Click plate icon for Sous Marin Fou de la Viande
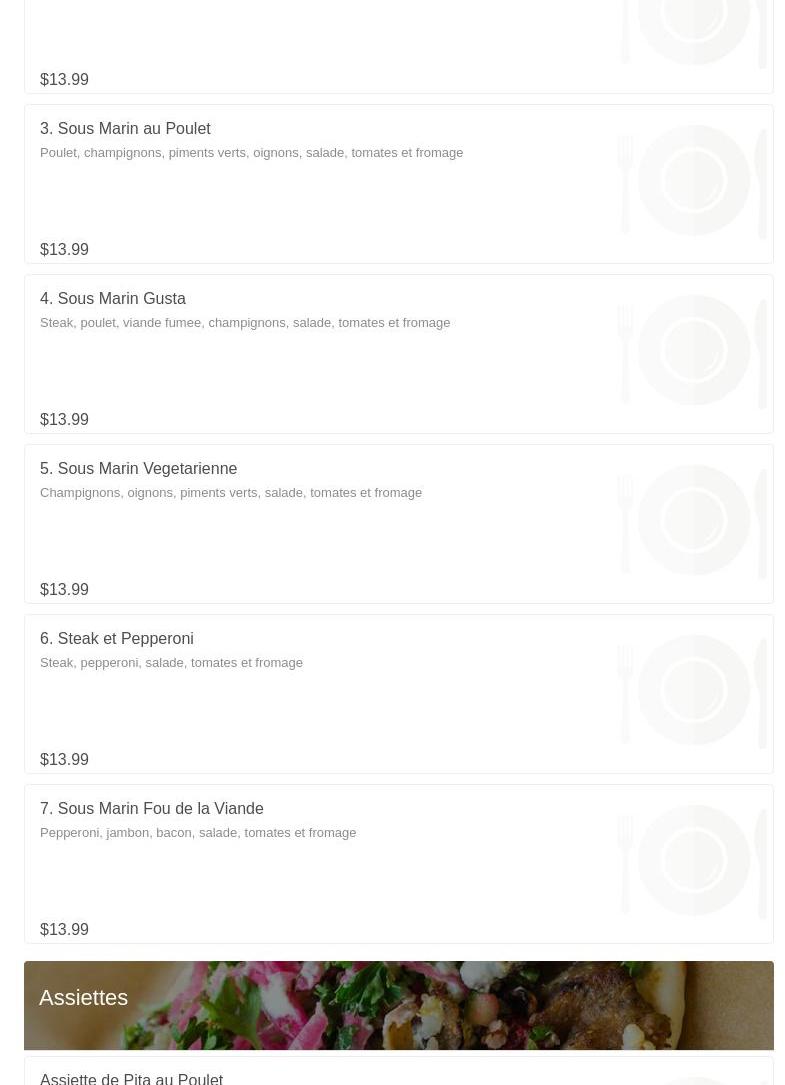Screen dimensions: 785x1085 tap(693, 860)
